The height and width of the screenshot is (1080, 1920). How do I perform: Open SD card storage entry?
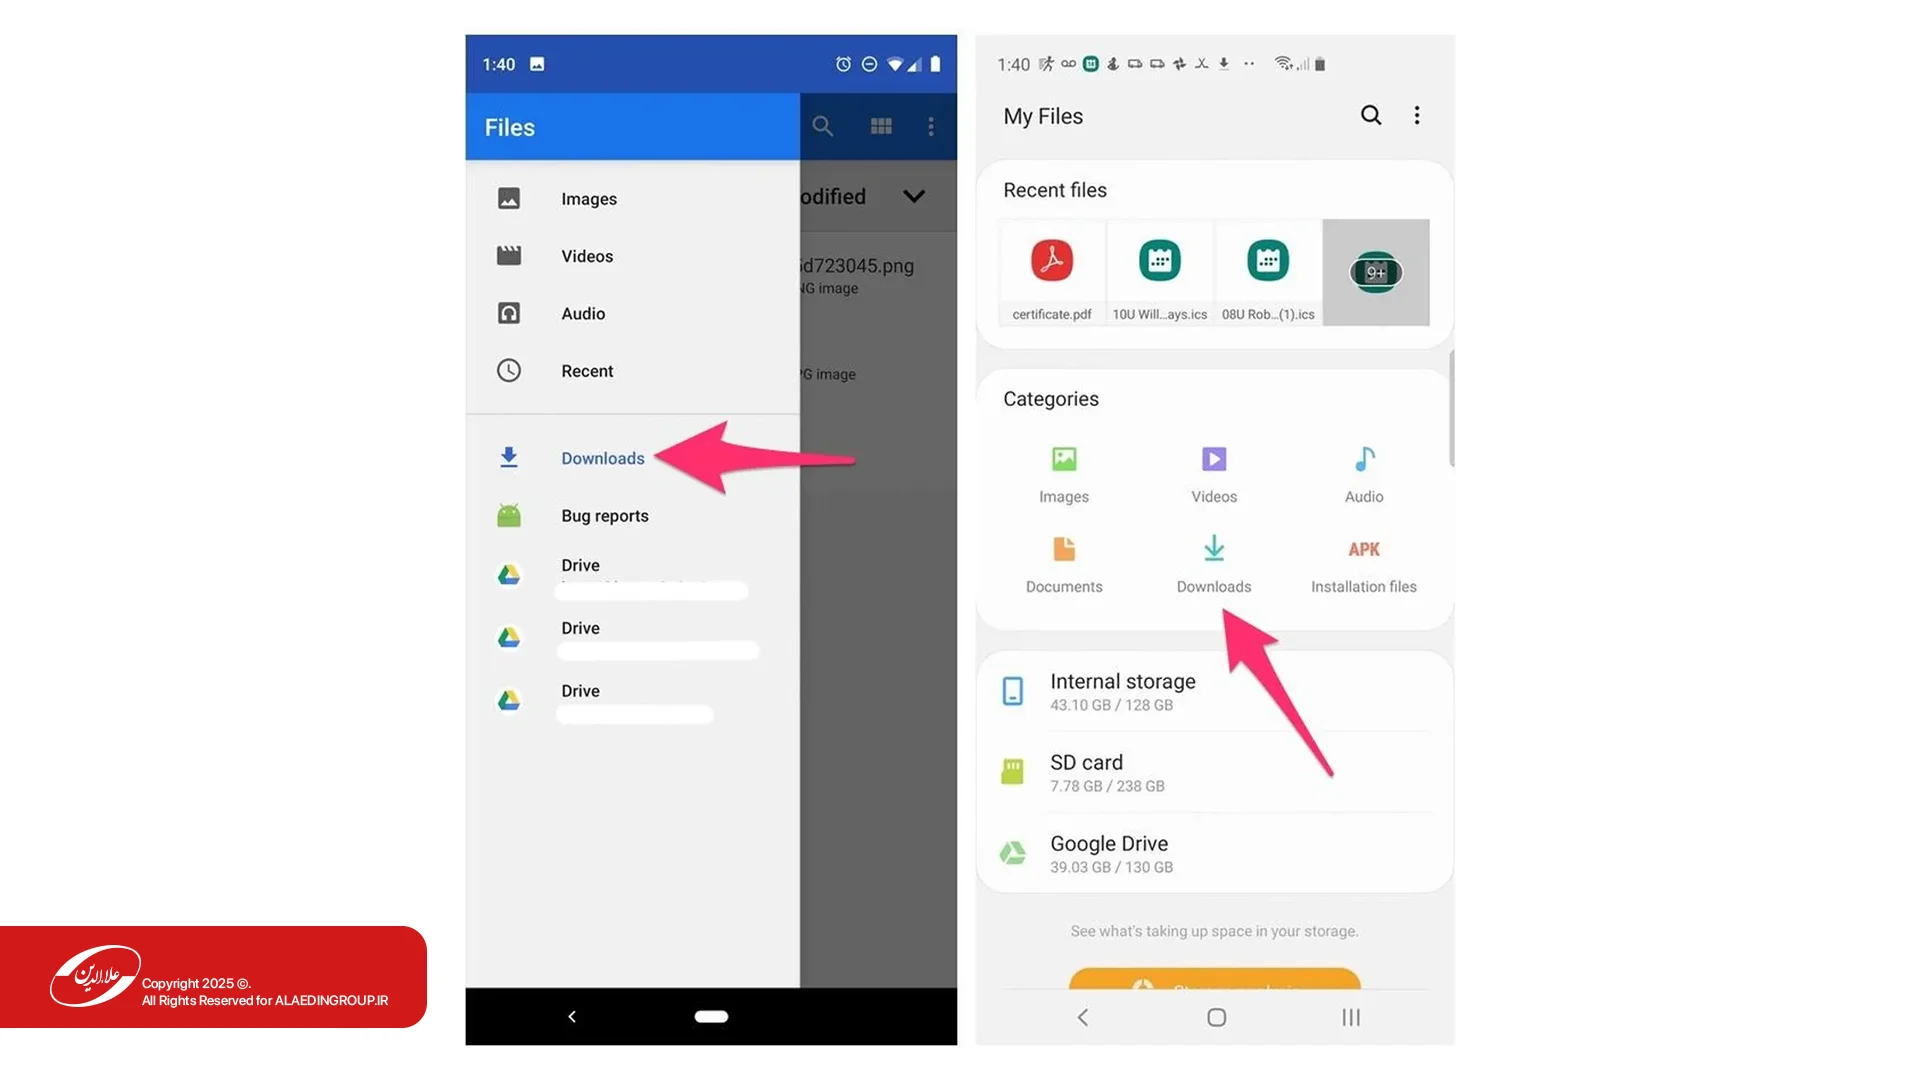point(1087,772)
